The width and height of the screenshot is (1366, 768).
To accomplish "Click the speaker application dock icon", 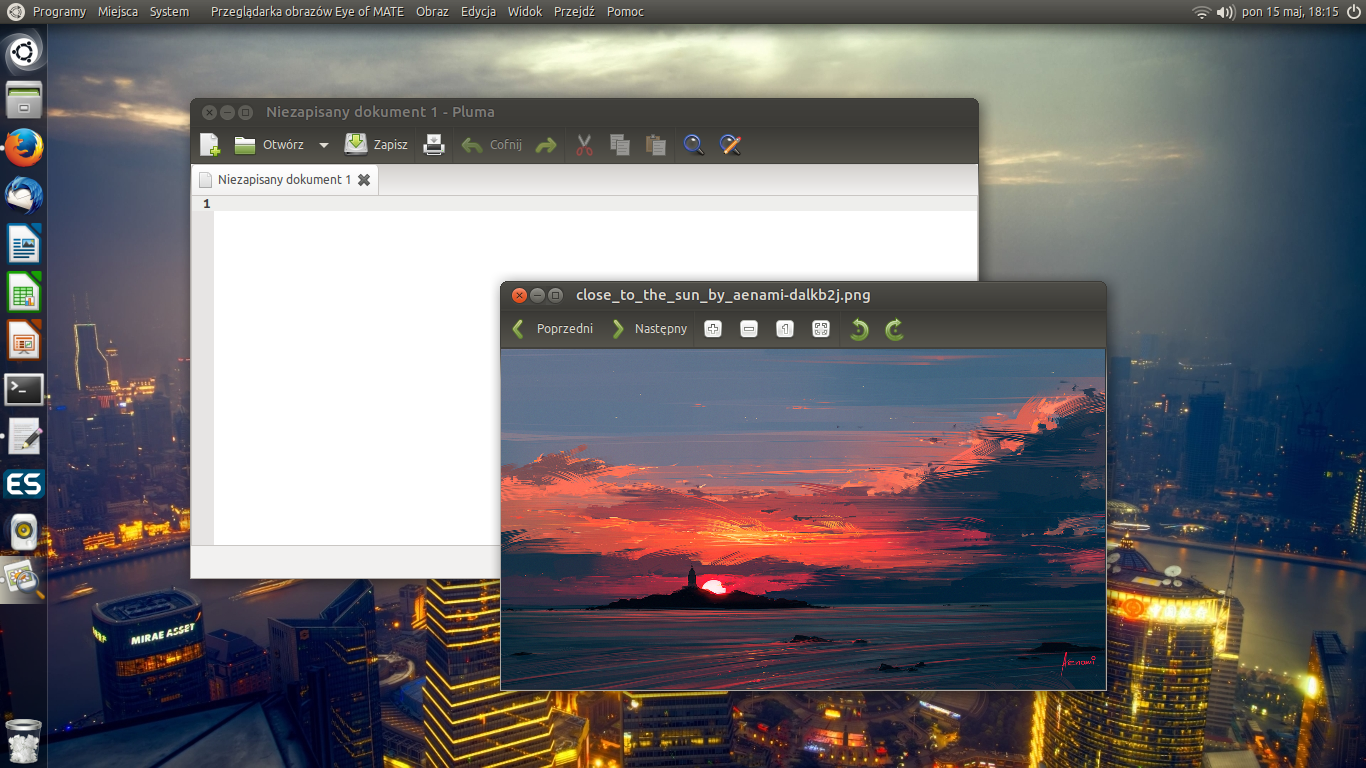I will [x=24, y=532].
